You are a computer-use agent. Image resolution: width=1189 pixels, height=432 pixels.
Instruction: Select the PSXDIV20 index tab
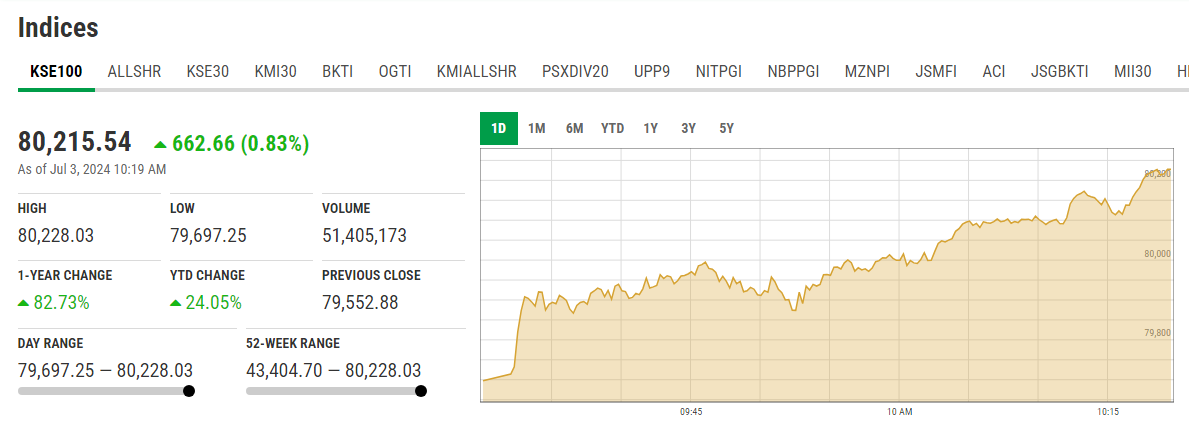pyautogui.click(x=575, y=72)
